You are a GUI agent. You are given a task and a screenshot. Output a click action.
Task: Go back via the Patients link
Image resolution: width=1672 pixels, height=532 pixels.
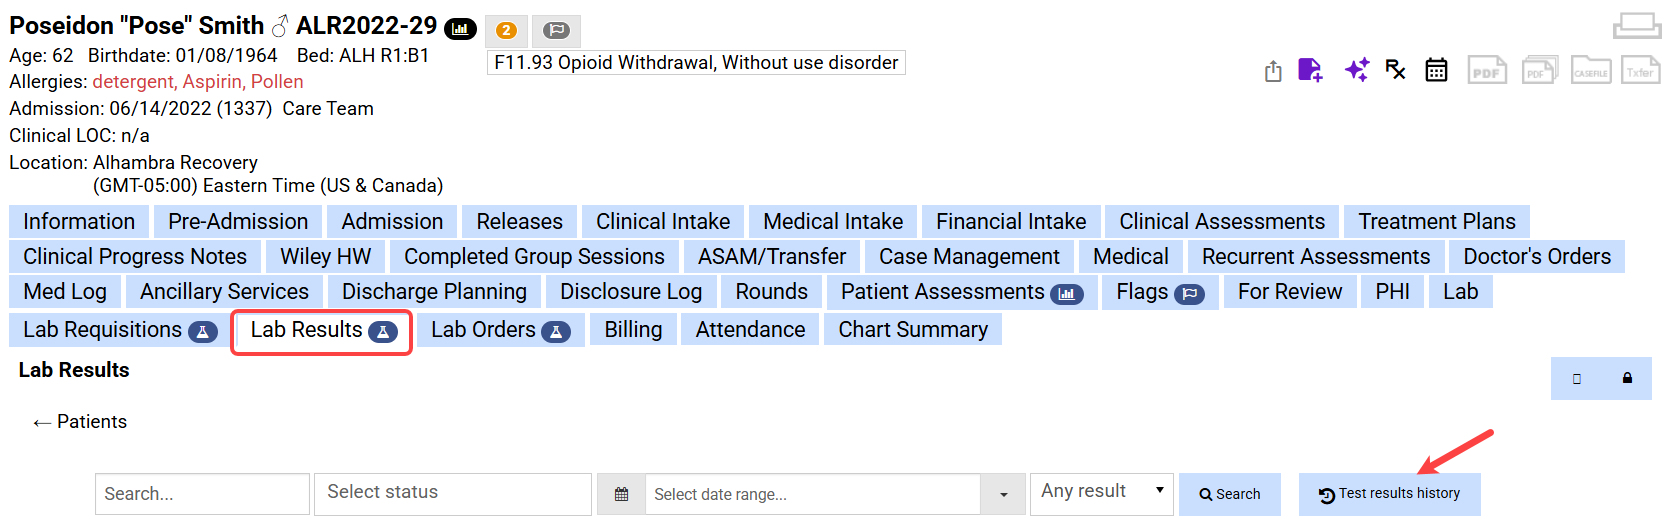(x=80, y=422)
